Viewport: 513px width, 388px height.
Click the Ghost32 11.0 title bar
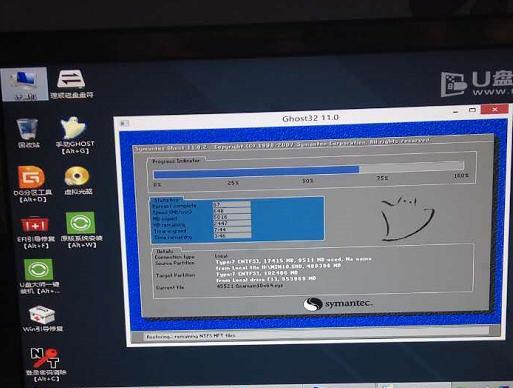pyautogui.click(x=310, y=118)
